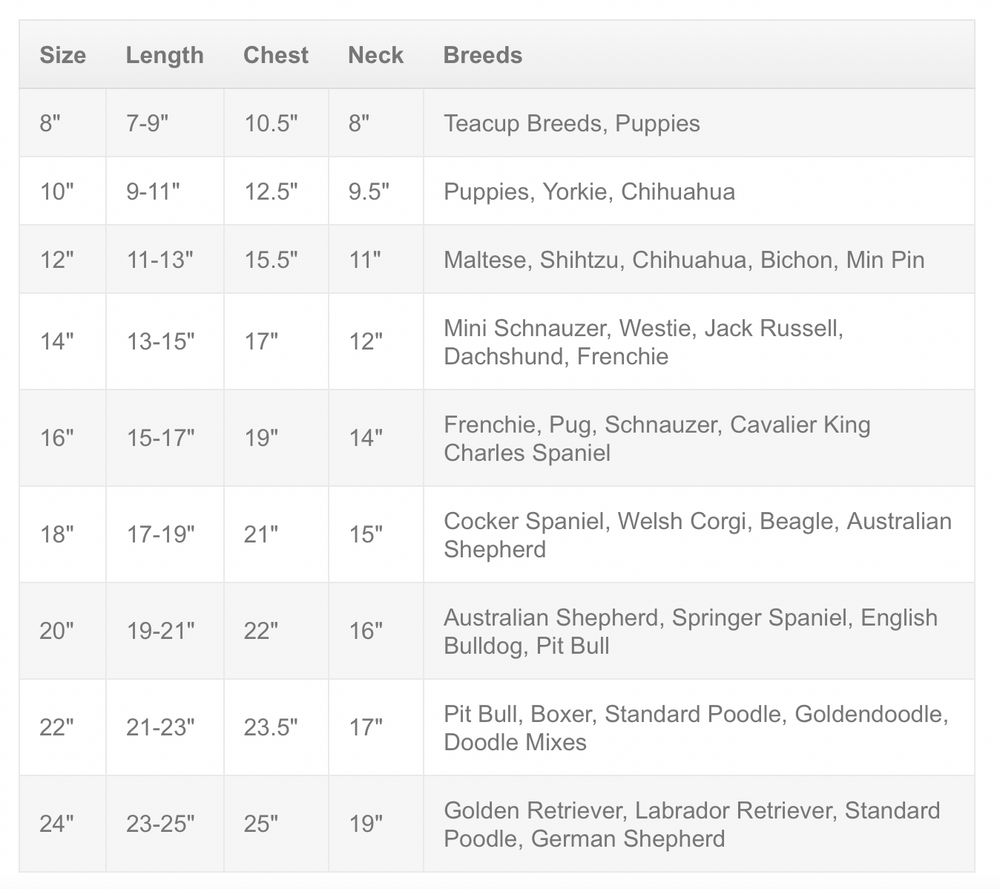Screen dimensions: 1000x889
Task: Select the Mini Schnauzer breeds cell
Action: click(x=643, y=341)
